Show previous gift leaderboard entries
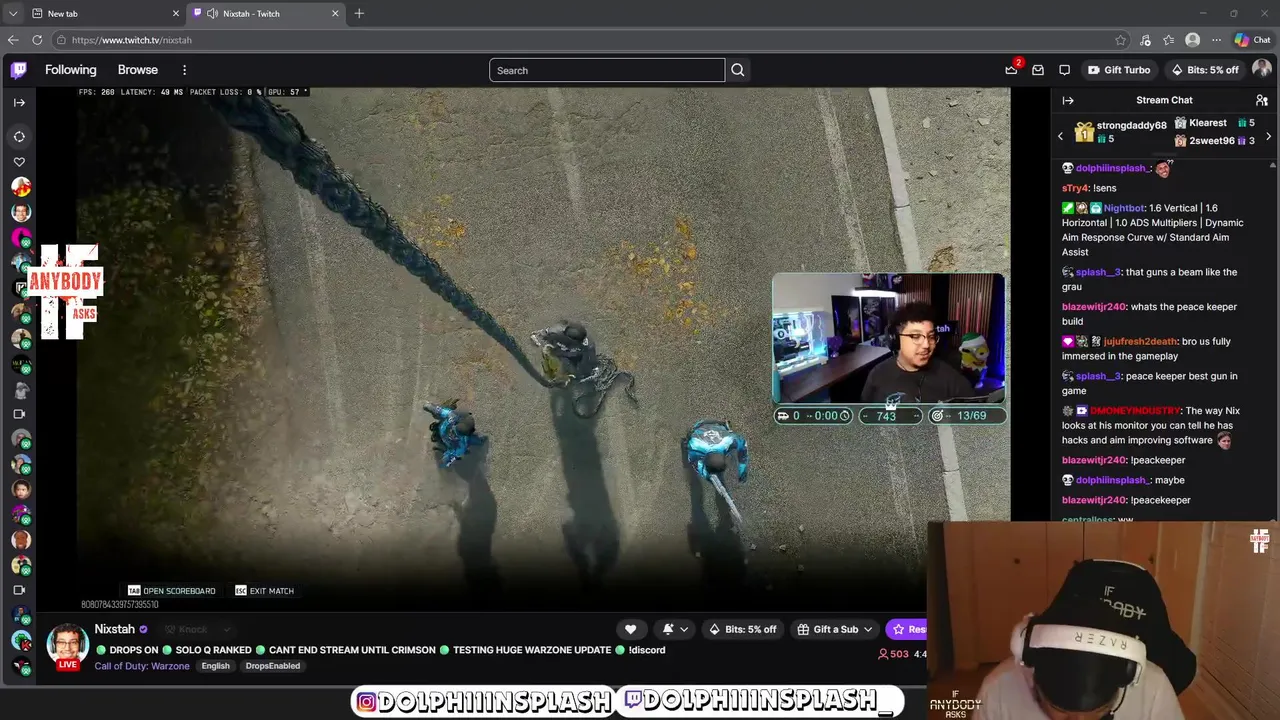 coord(1061,136)
